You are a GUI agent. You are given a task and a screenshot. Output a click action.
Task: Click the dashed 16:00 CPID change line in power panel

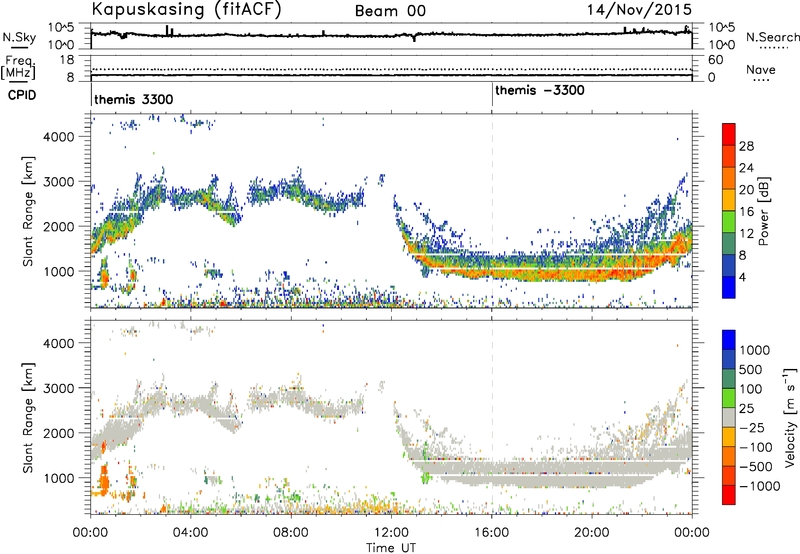[492, 211]
